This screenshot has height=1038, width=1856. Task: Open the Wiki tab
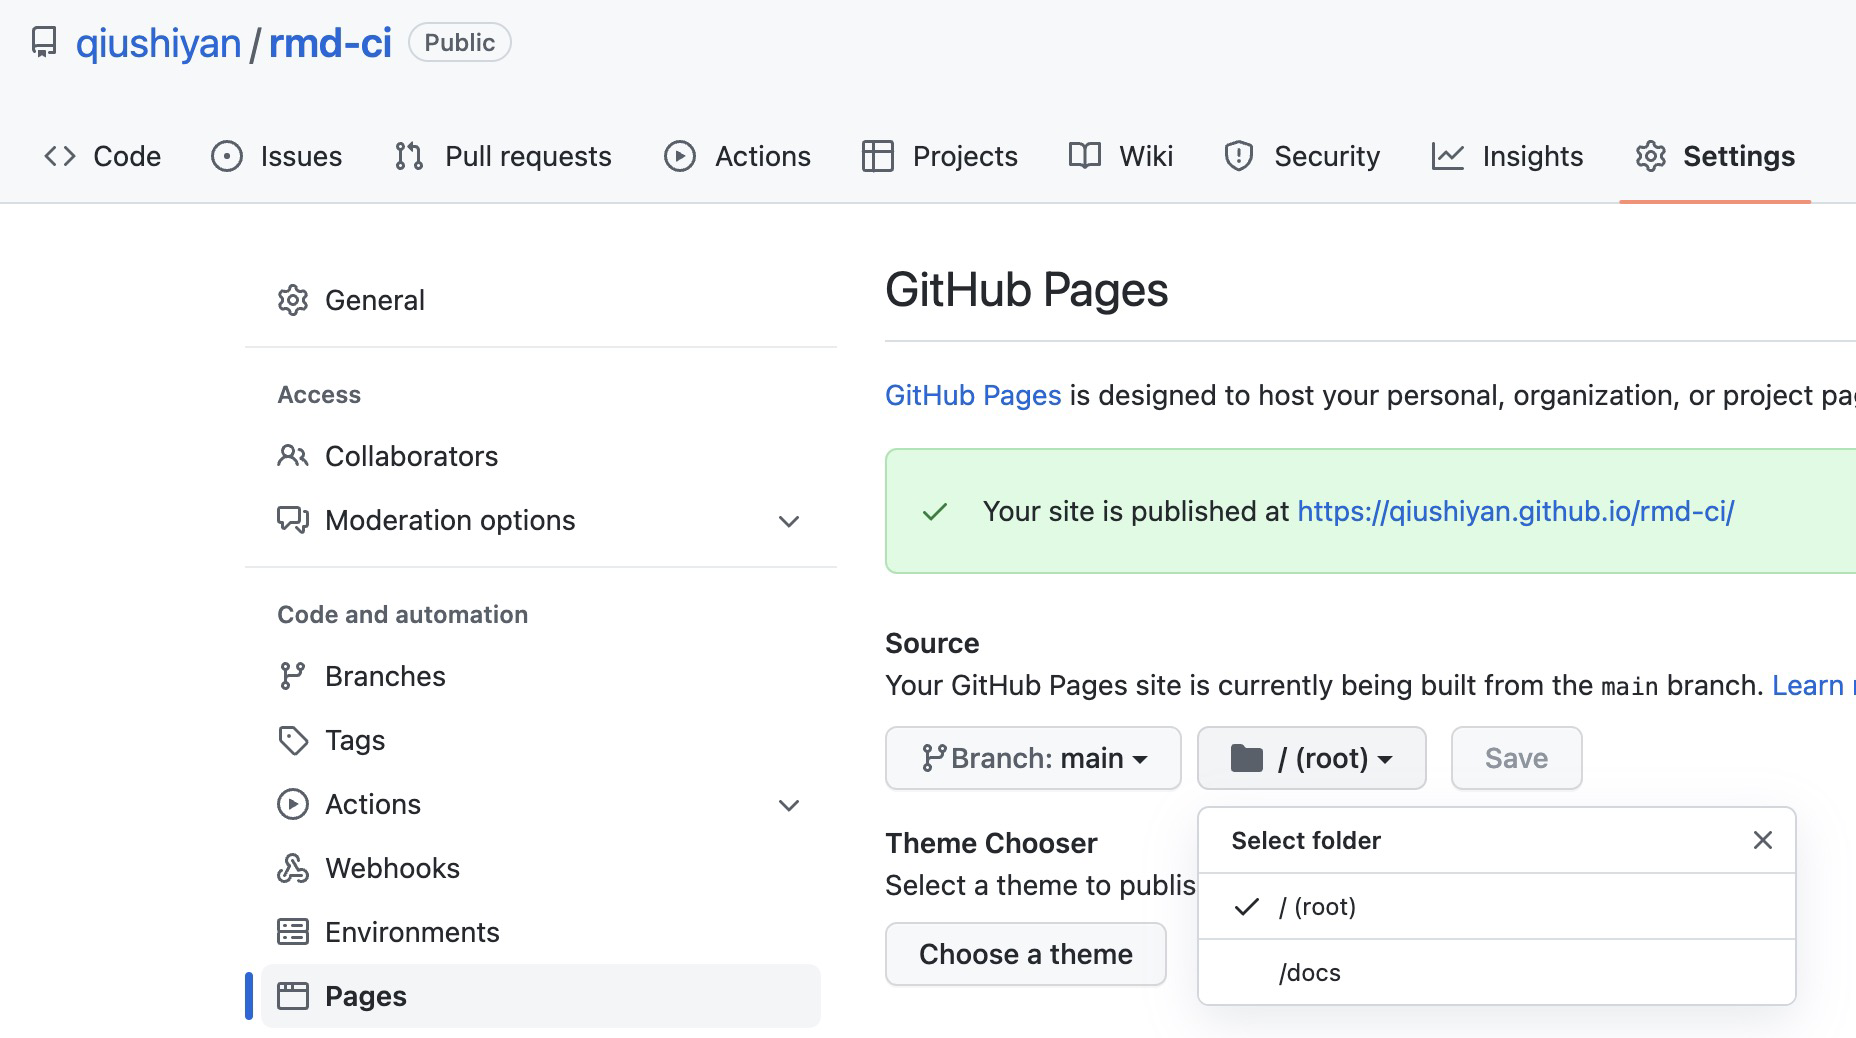[x=1121, y=156]
